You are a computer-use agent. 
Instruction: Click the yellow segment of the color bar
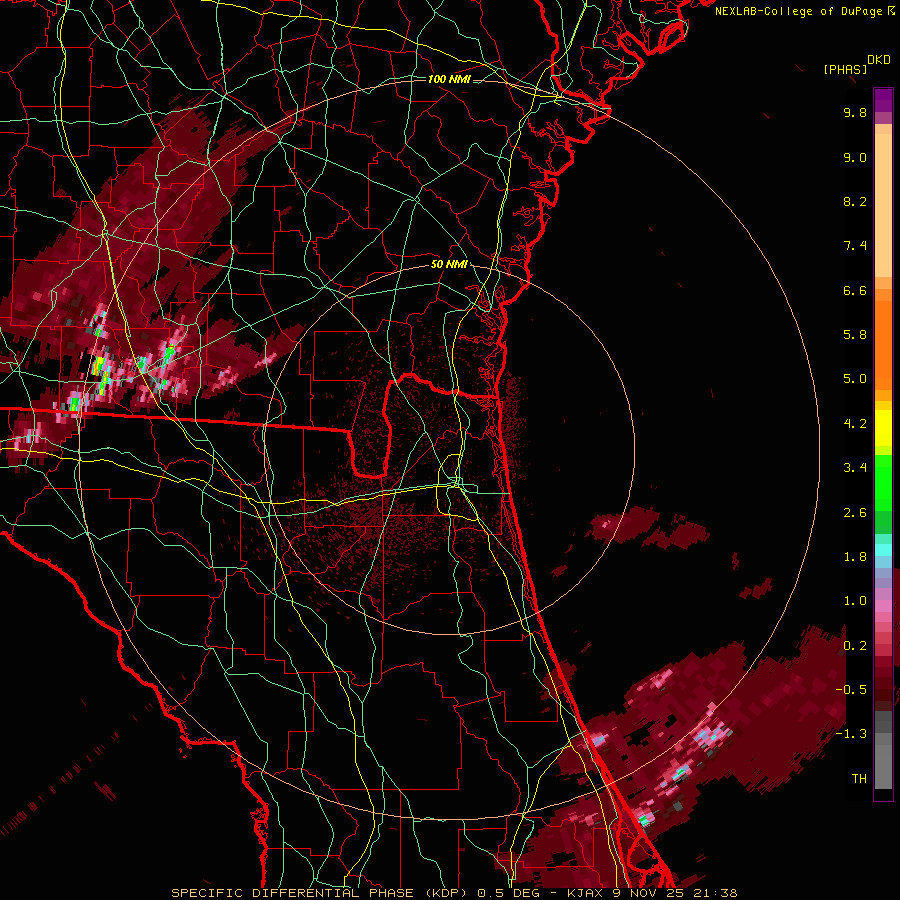(883, 428)
